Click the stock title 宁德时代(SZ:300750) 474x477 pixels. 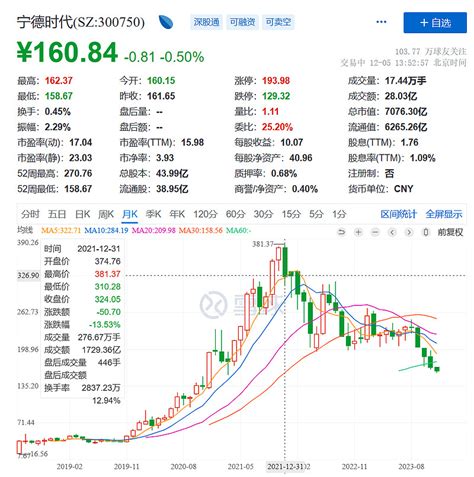81,22
